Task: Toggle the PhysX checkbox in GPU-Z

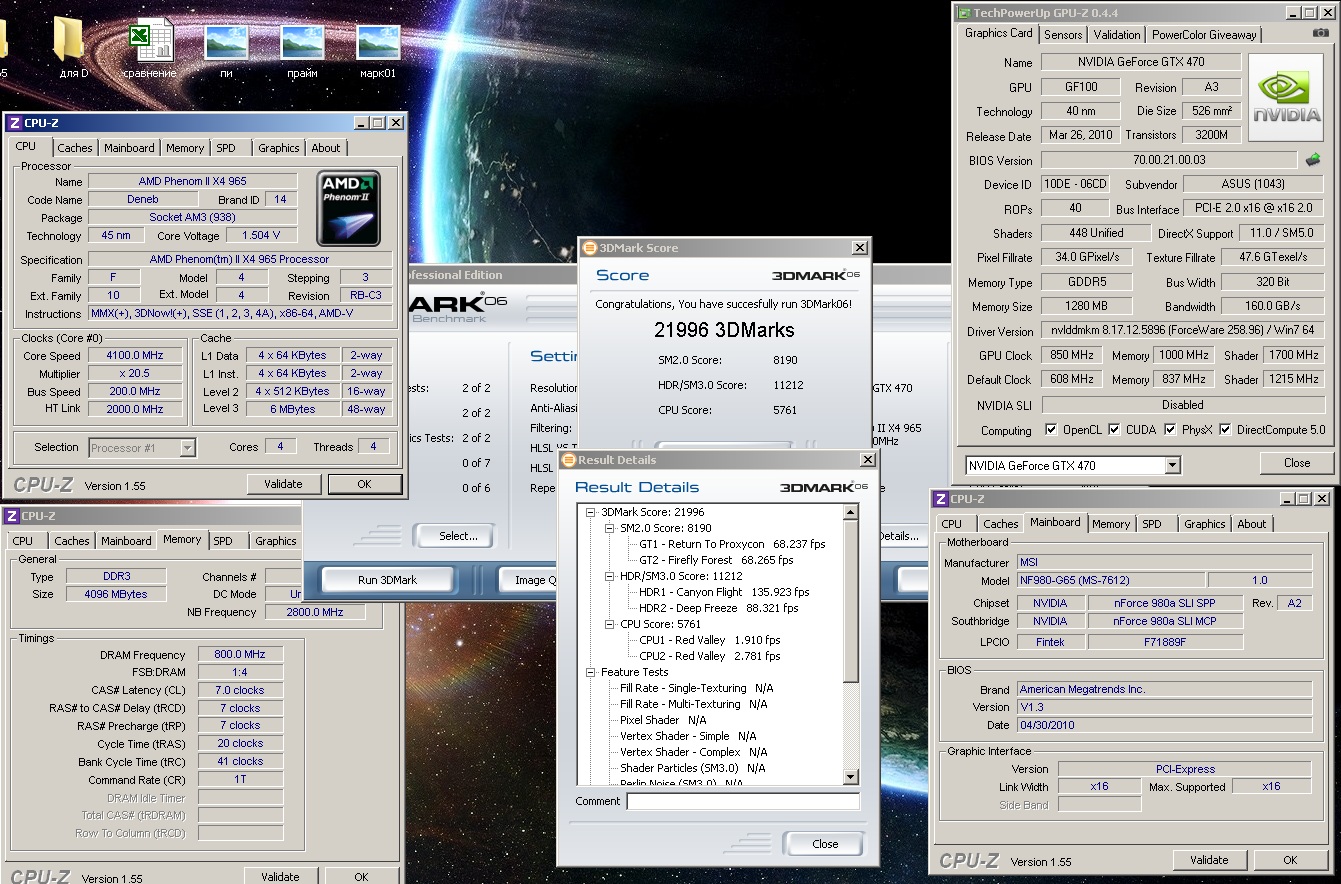Action: coord(1171,429)
